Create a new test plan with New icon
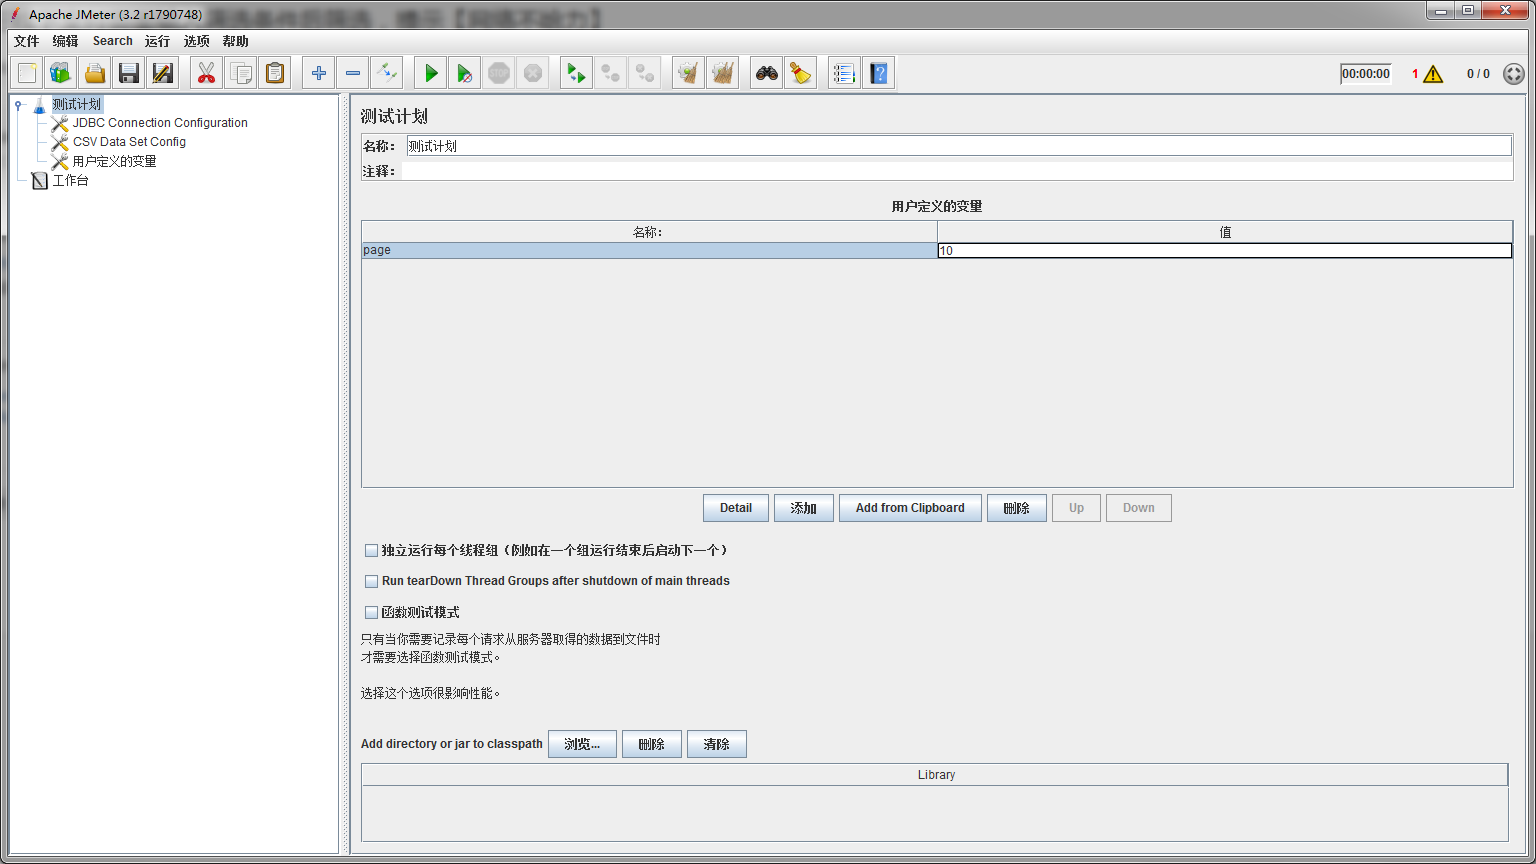 (x=27, y=73)
